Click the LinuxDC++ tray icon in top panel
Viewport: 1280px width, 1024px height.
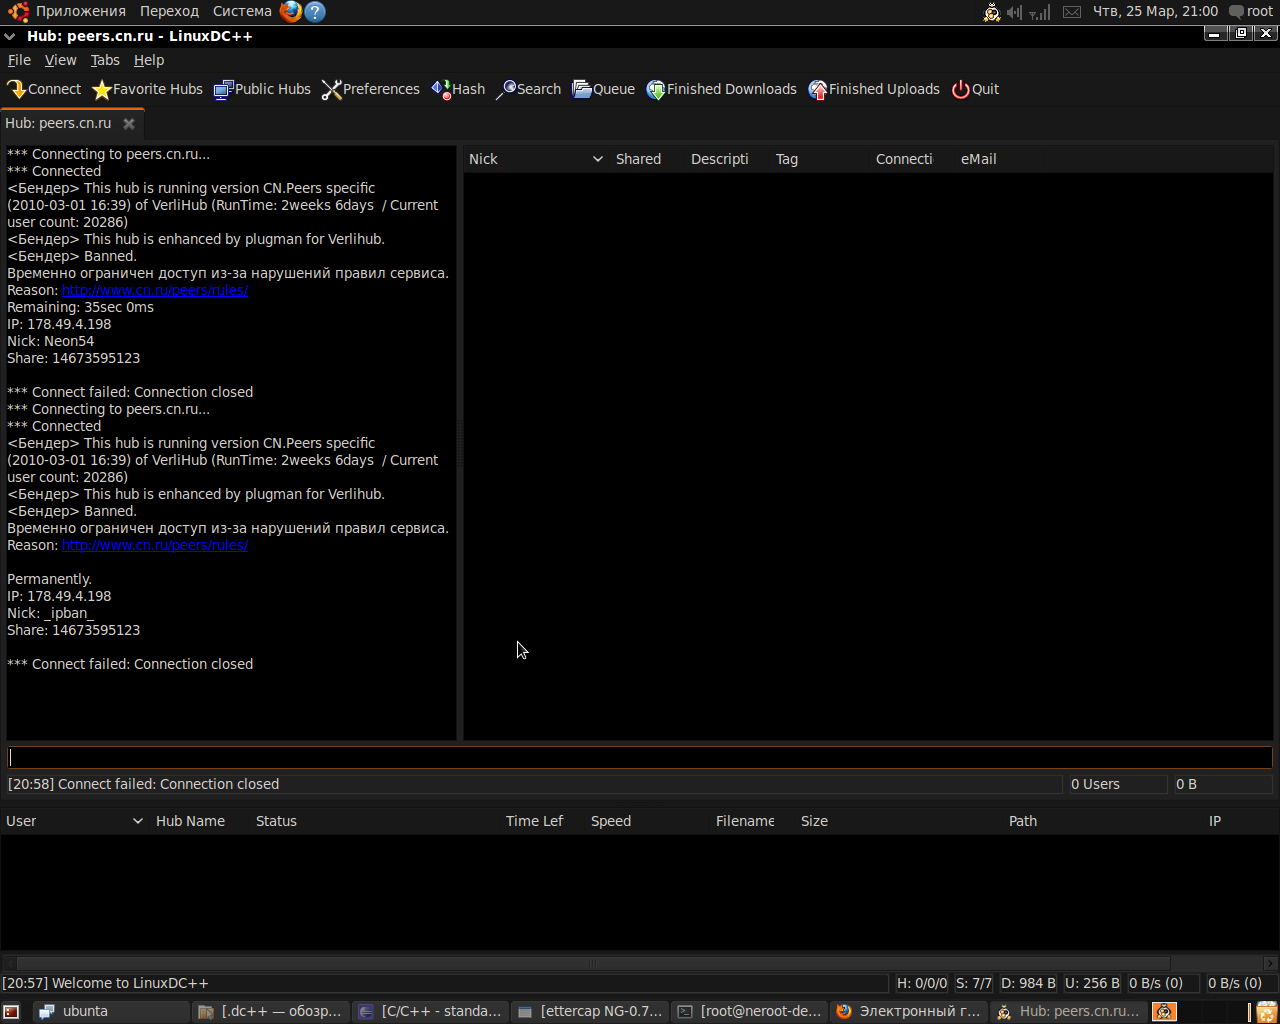click(991, 12)
